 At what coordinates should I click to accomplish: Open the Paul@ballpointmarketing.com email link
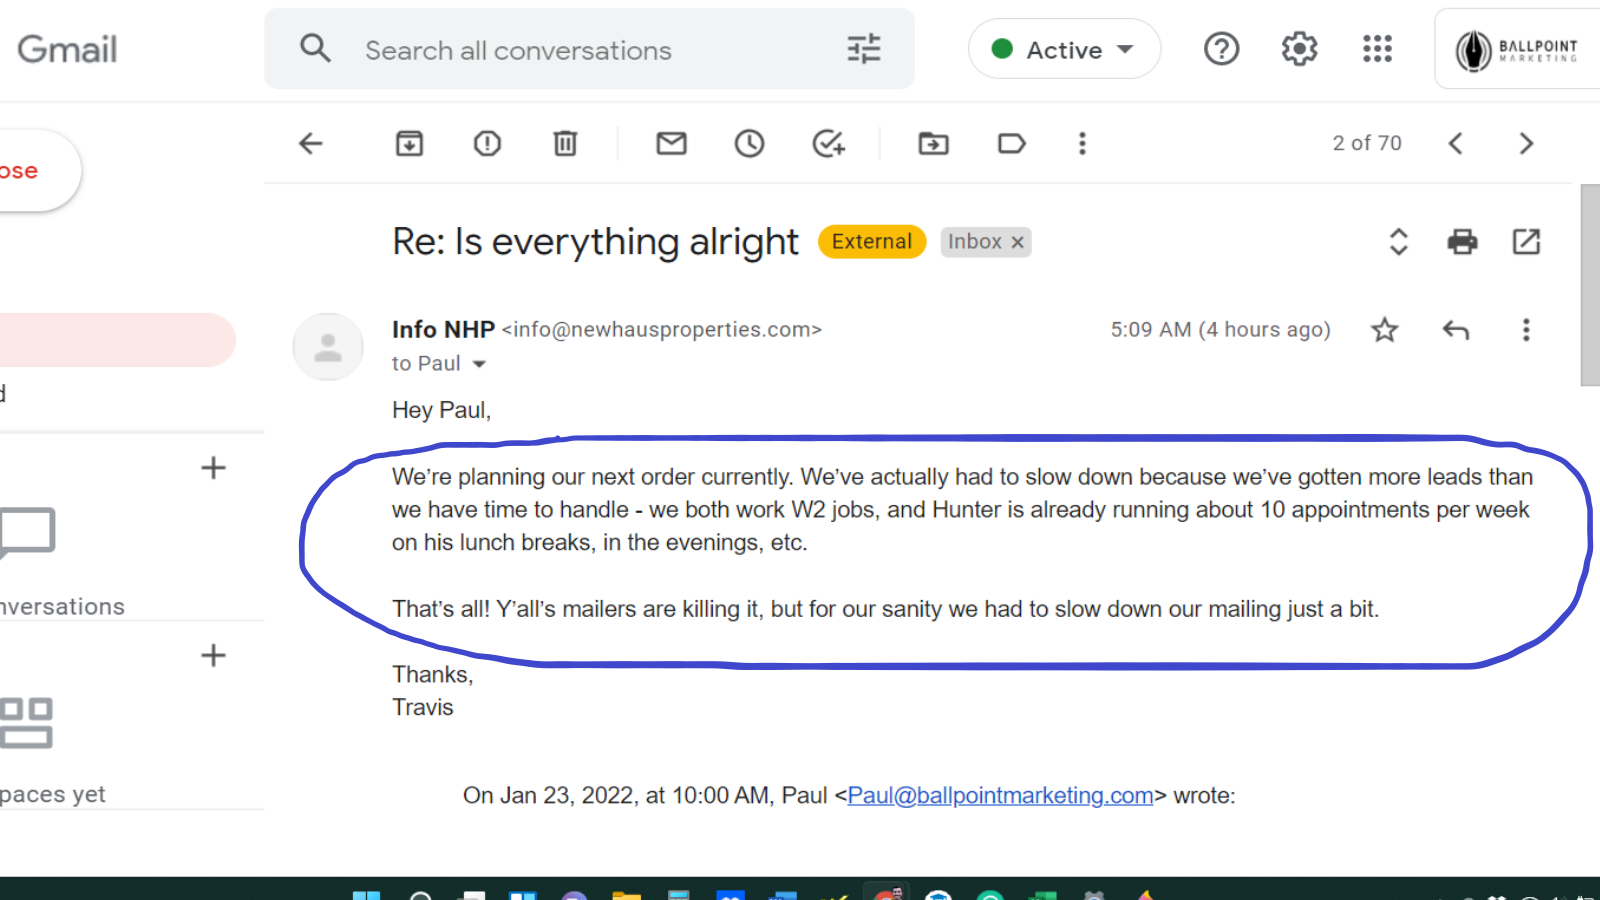pyautogui.click(x=1000, y=796)
